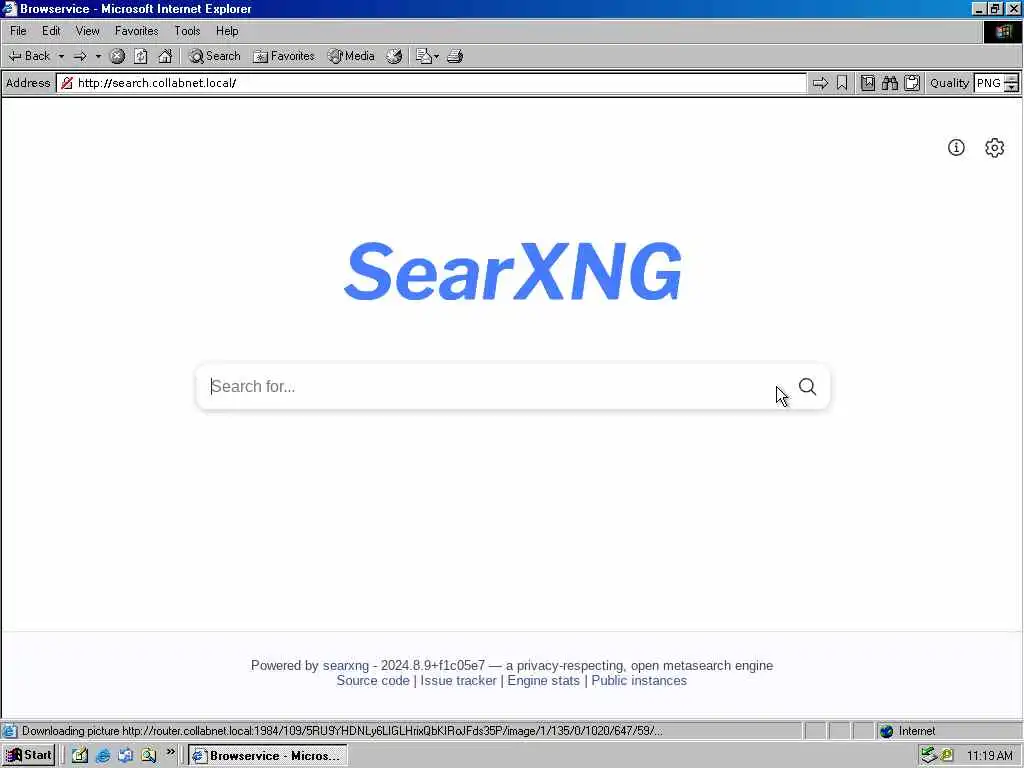Click the Show Desktop quick launch icon
1024x768 pixels.
click(x=80, y=756)
